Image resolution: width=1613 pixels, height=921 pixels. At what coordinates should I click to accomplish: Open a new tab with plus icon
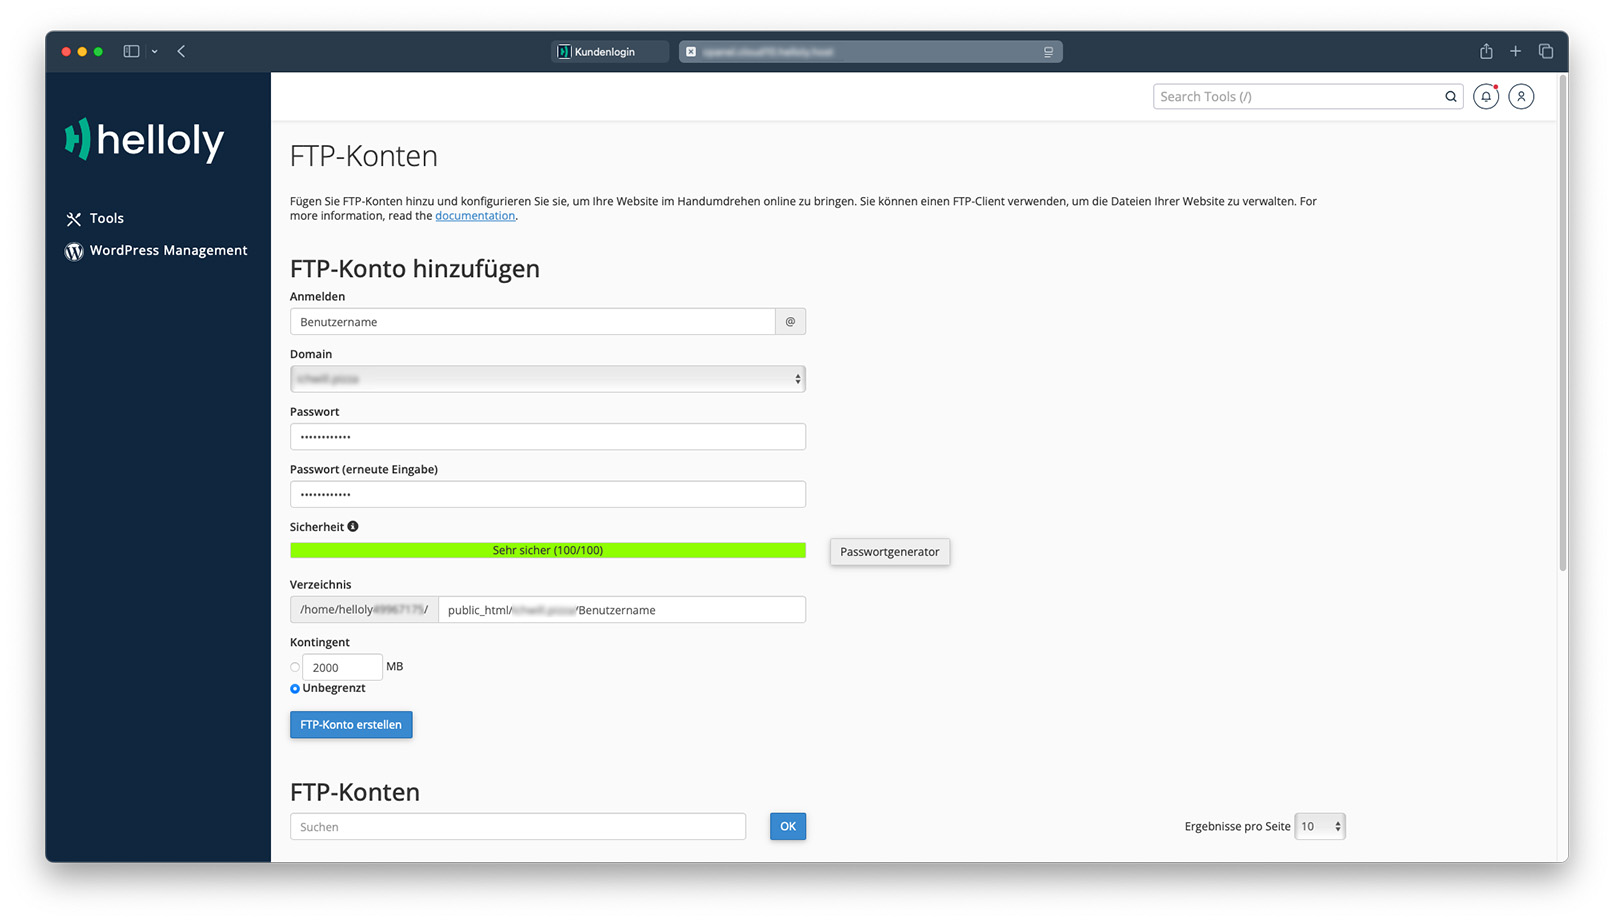[x=1515, y=51]
